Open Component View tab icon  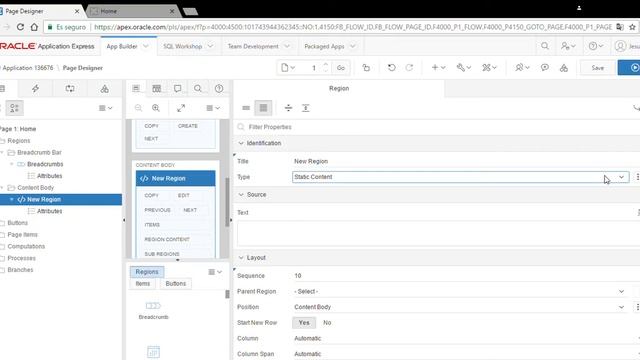(x=156, y=88)
